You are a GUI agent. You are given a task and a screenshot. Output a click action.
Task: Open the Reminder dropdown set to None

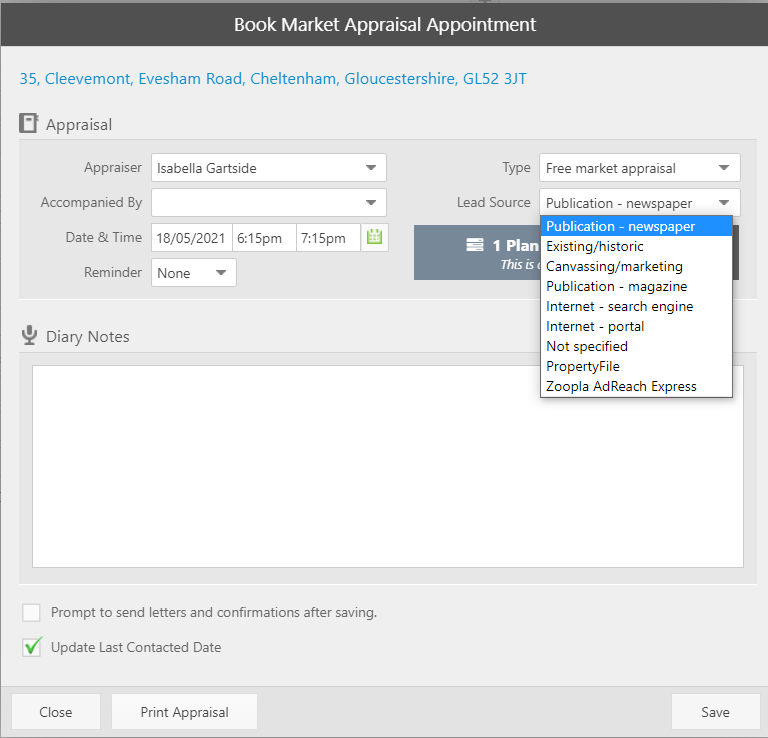pos(193,272)
